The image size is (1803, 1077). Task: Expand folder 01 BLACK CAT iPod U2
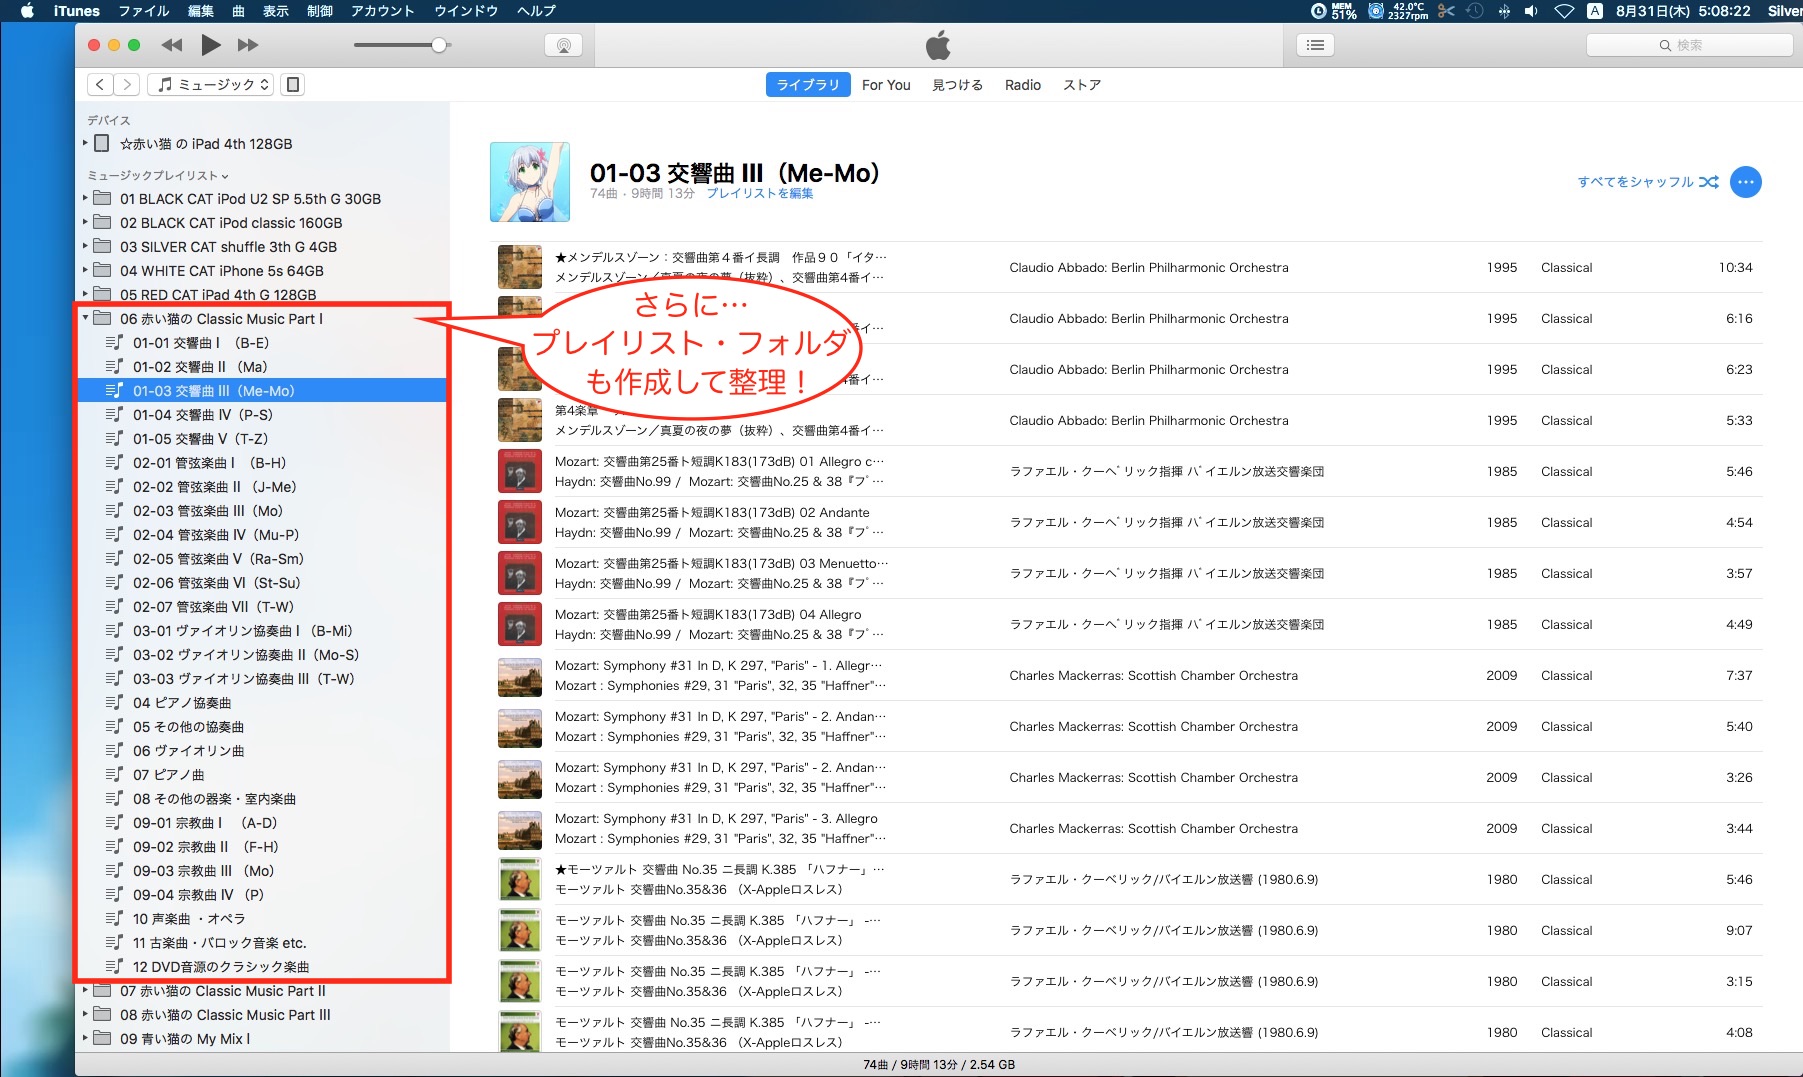click(85, 199)
